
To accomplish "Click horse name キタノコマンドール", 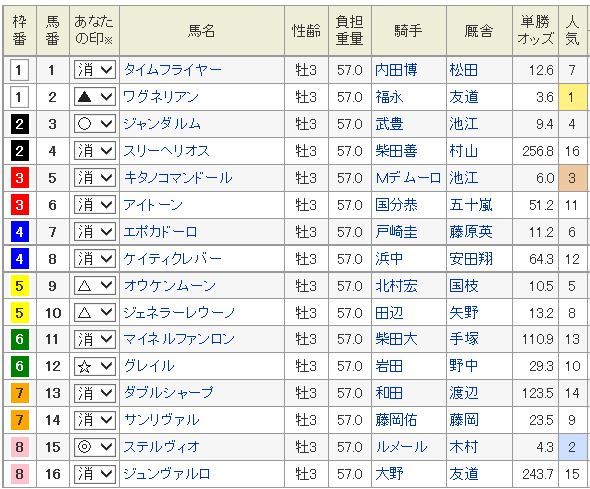I will [178, 178].
